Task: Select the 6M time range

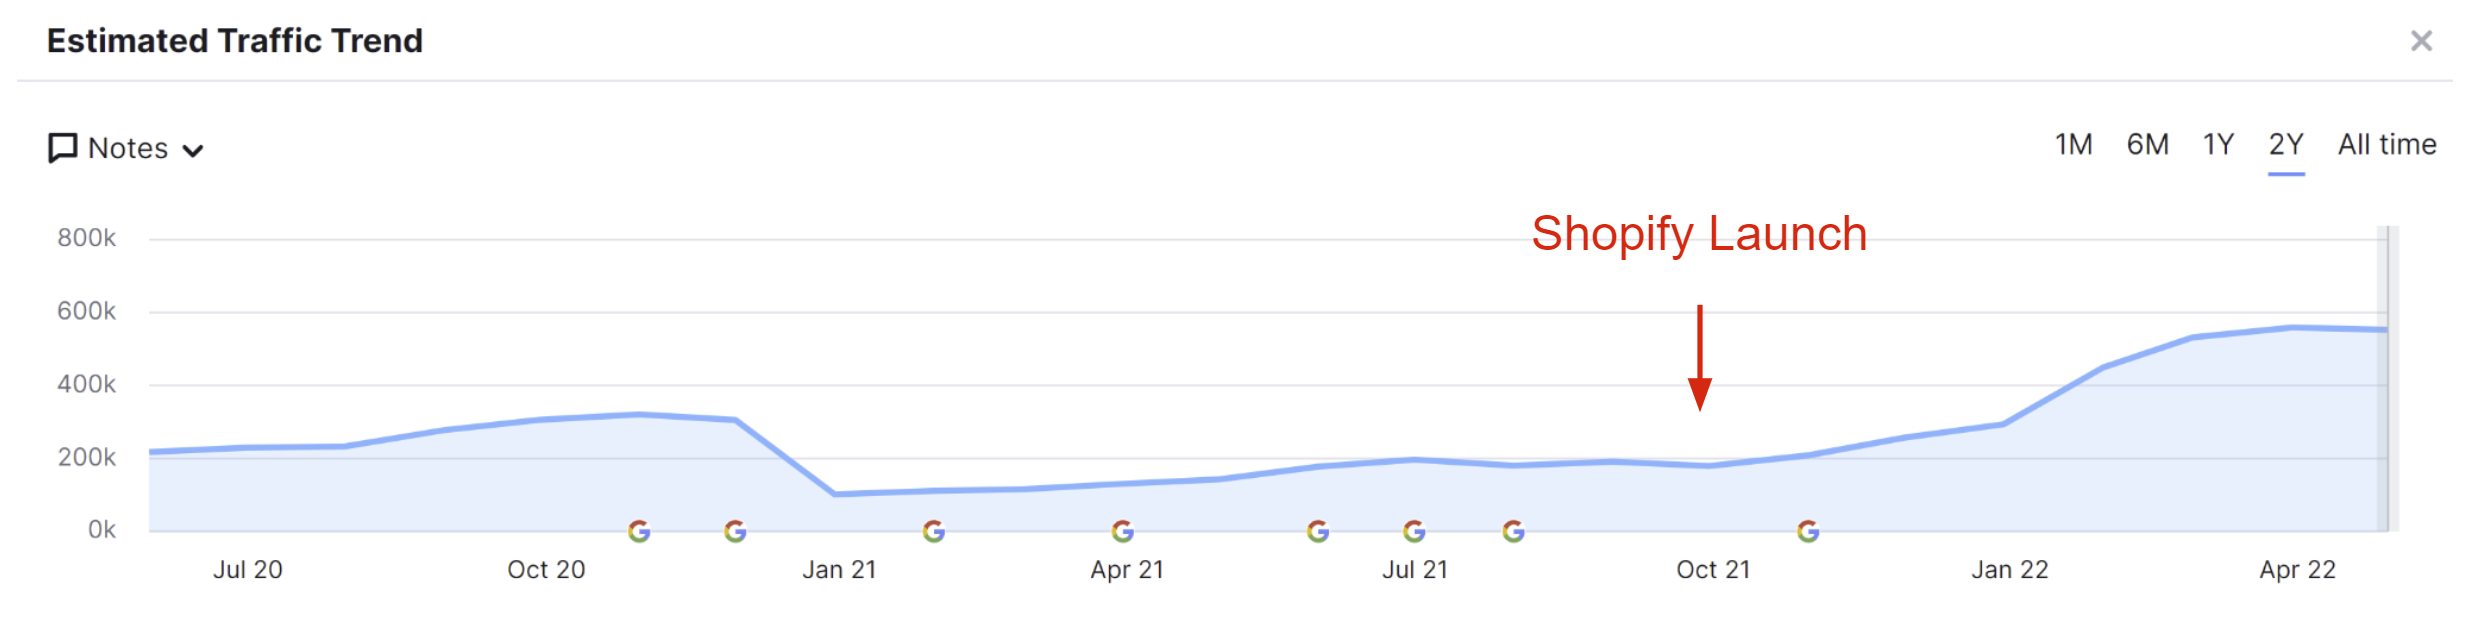Action: pyautogui.click(x=2147, y=145)
